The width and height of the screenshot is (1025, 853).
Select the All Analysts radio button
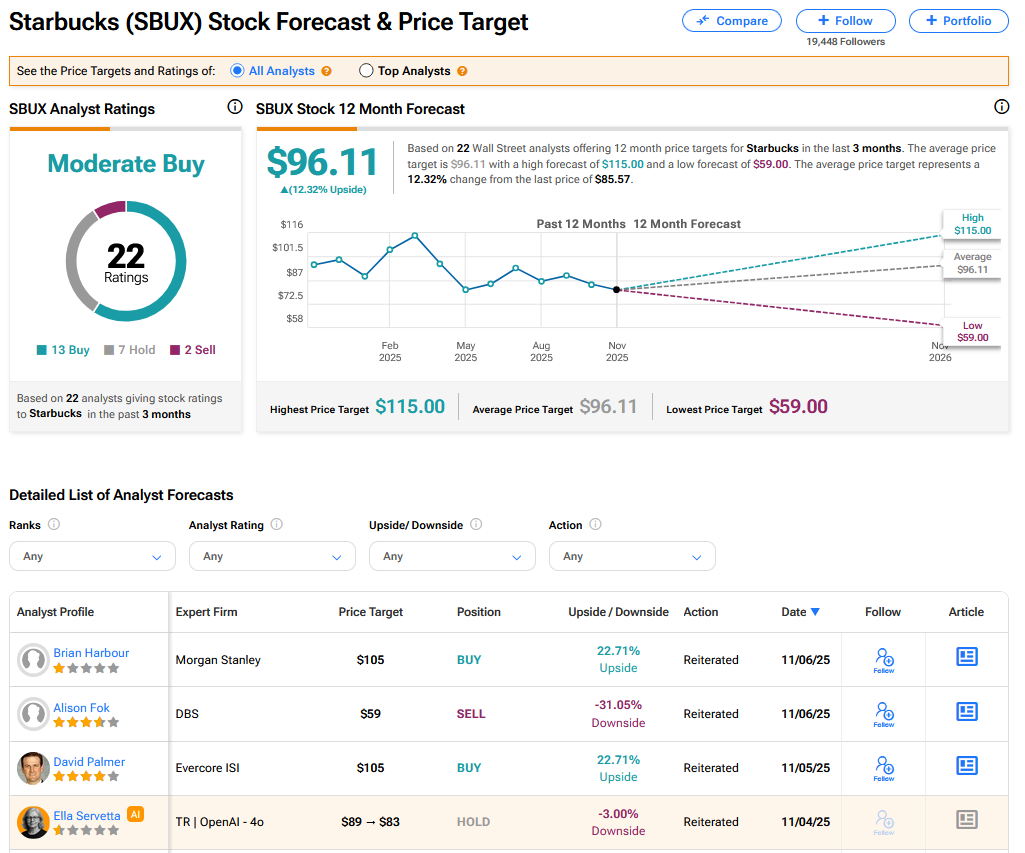[237, 71]
